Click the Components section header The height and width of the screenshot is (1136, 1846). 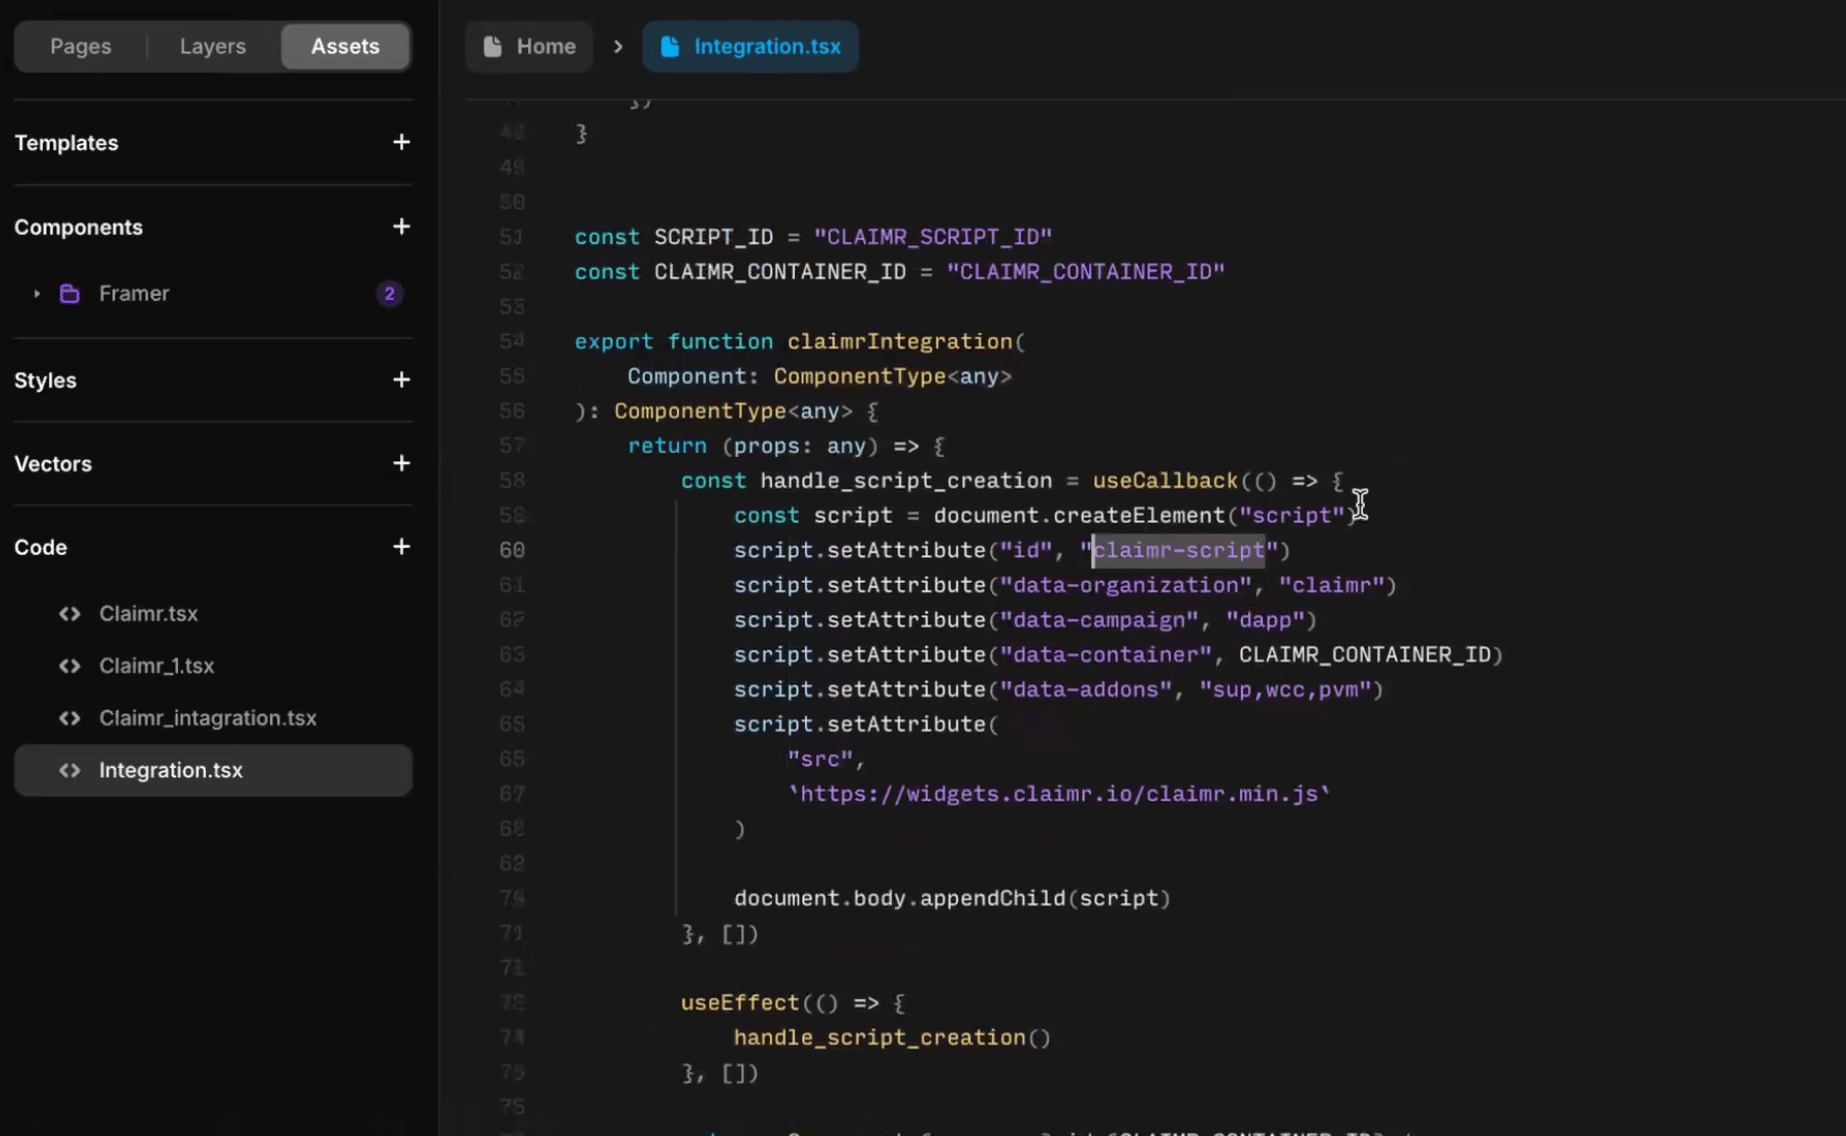tap(78, 227)
